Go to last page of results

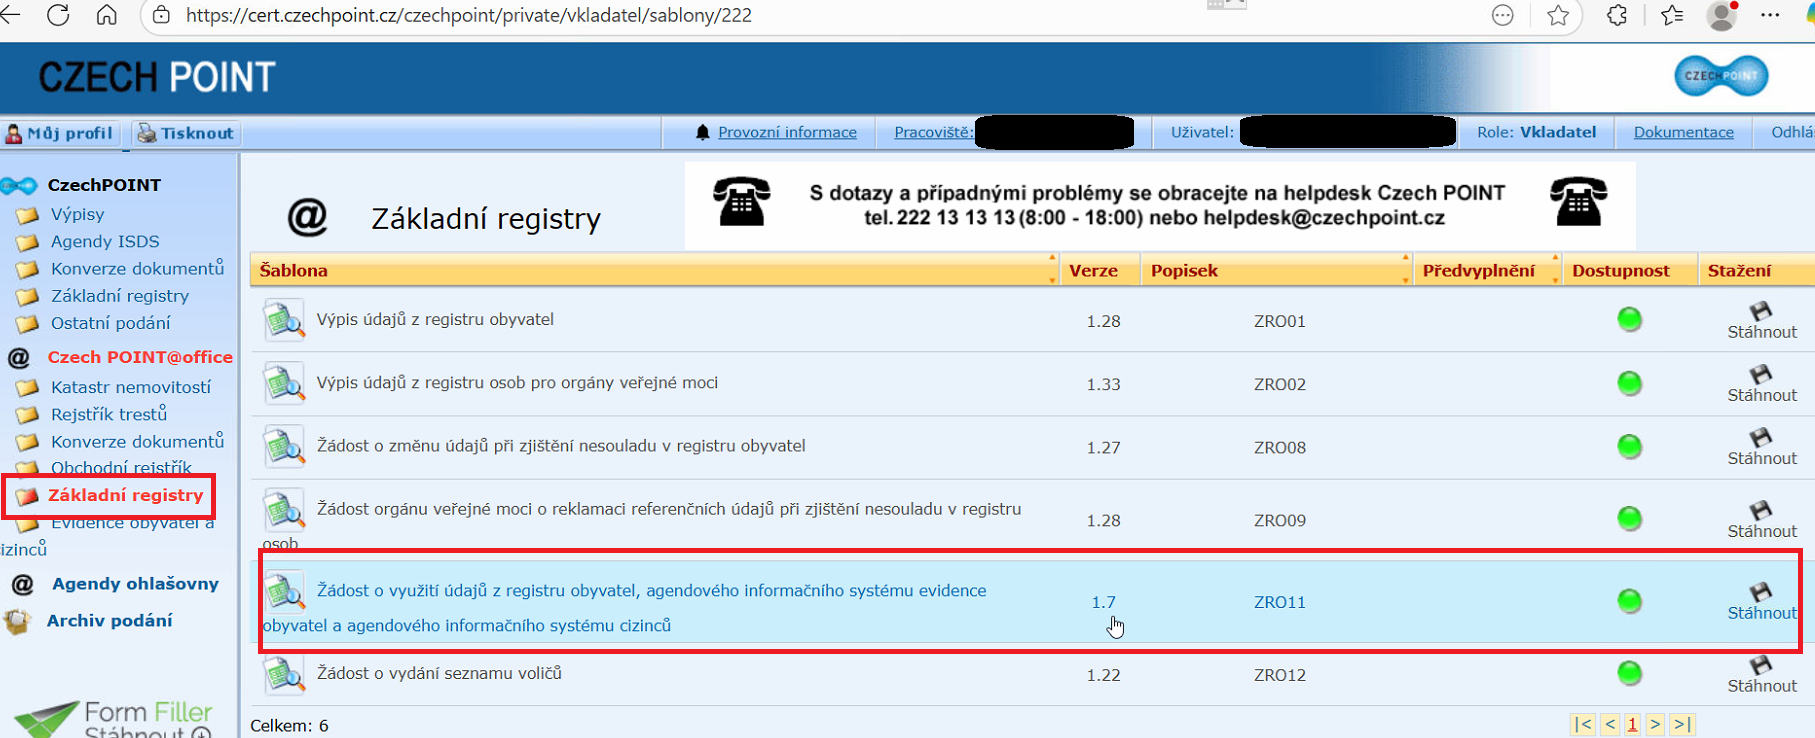[1682, 724]
